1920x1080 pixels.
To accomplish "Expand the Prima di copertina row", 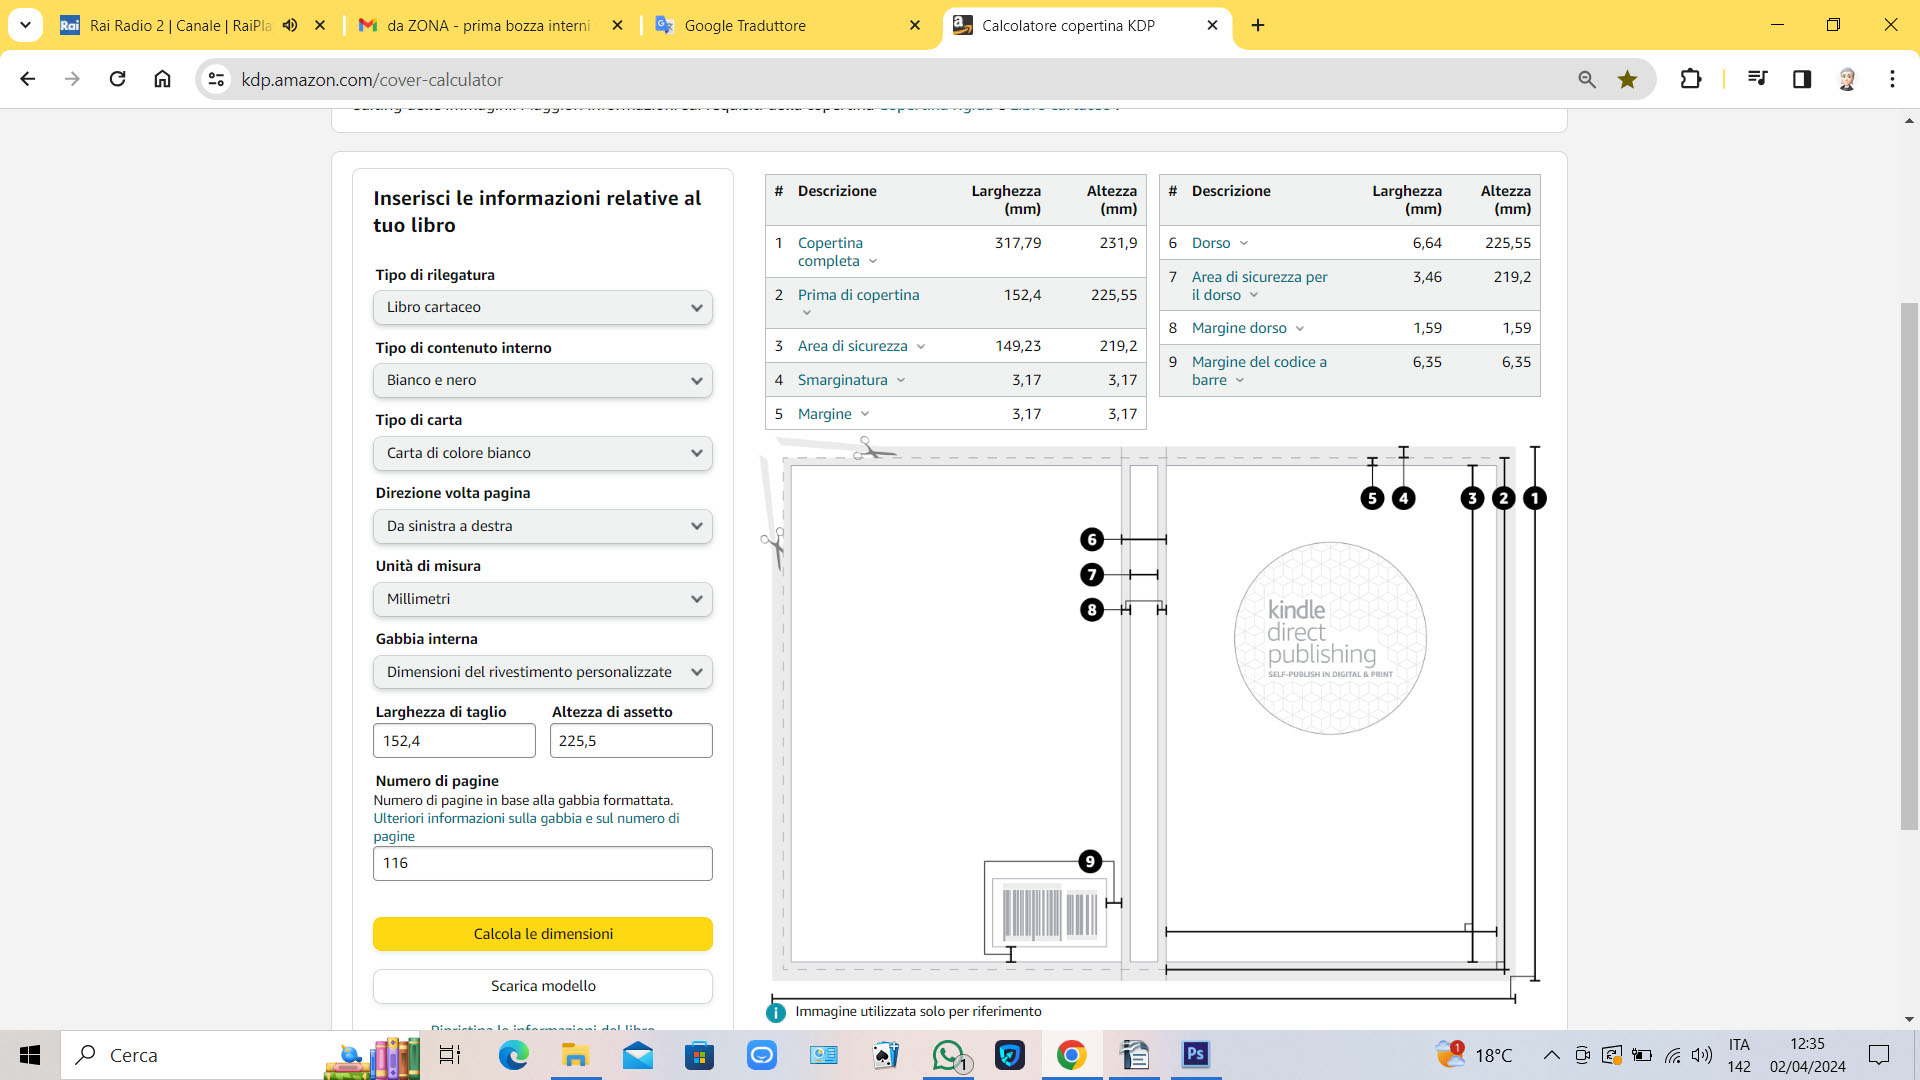I will 858,303.
